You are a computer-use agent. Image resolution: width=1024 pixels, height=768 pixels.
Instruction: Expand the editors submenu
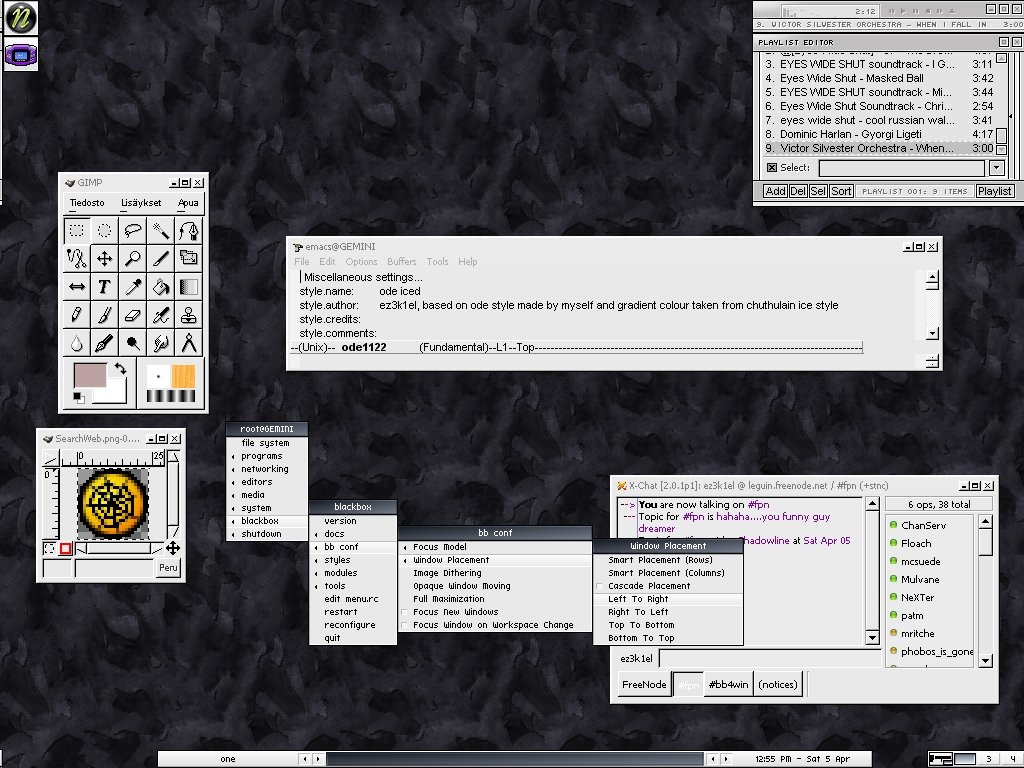[x=266, y=482]
